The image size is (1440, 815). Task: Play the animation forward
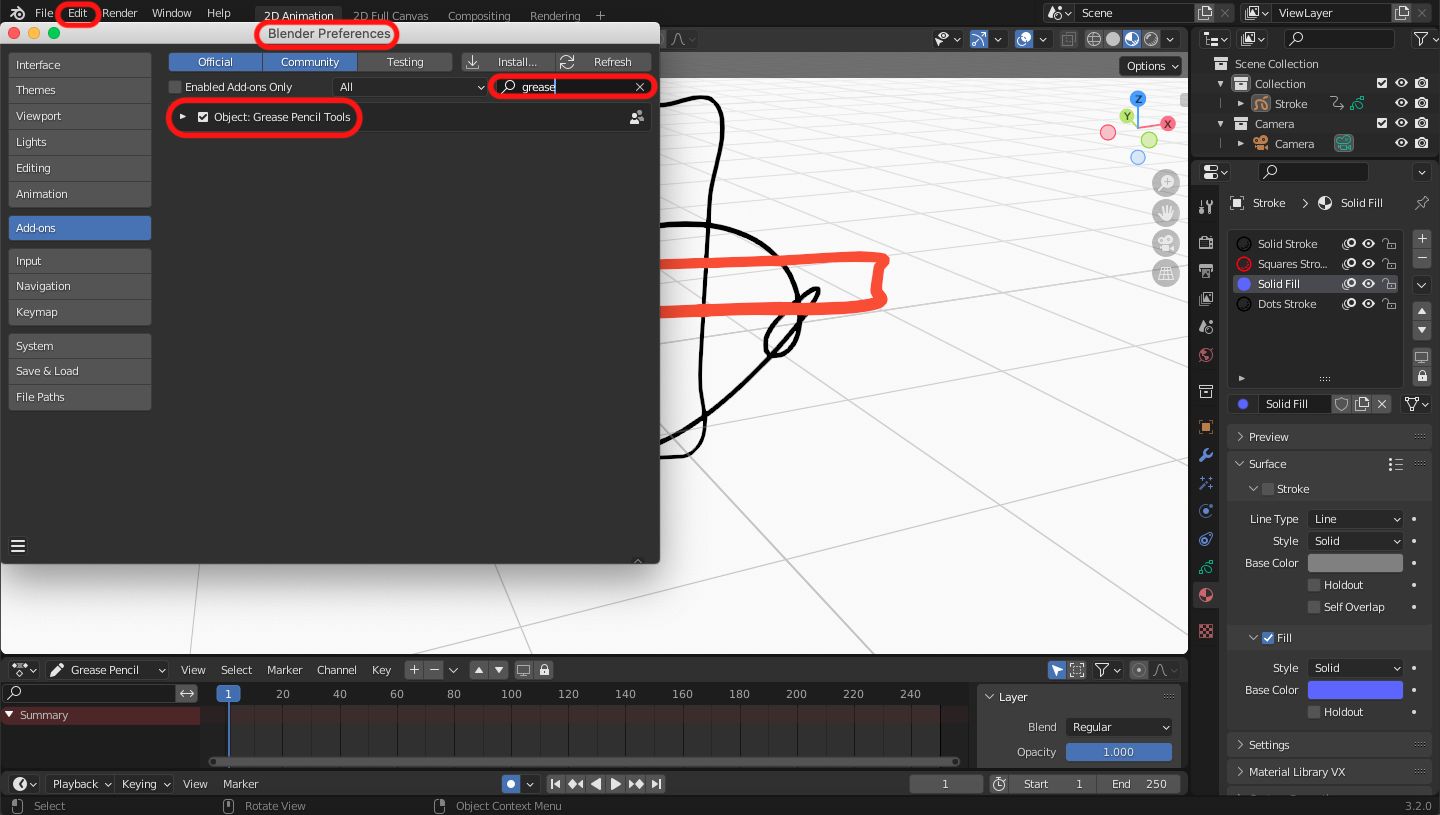[x=615, y=784]
